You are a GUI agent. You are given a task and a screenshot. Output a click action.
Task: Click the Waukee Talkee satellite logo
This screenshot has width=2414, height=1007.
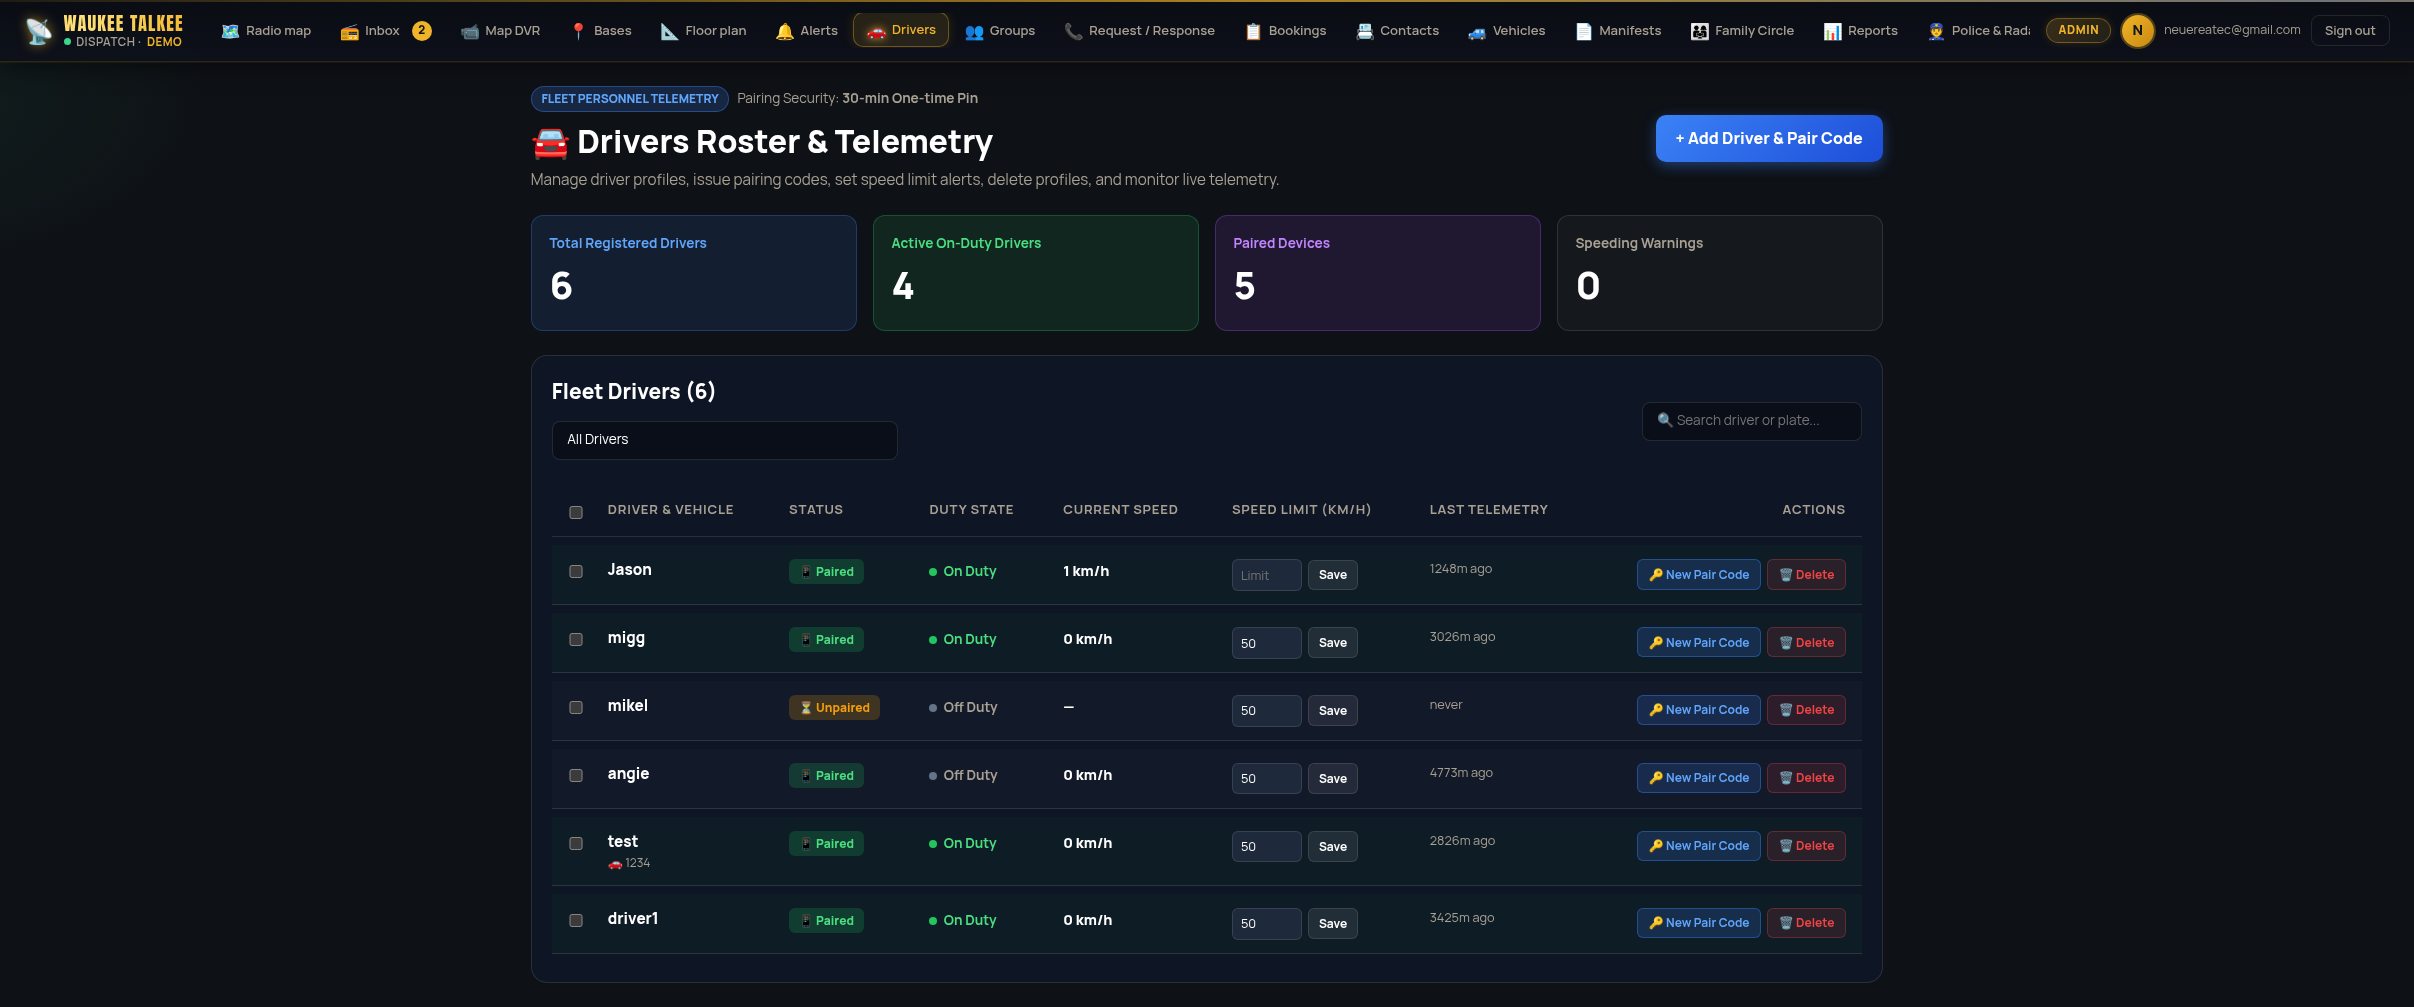click(x=39, y=31)
